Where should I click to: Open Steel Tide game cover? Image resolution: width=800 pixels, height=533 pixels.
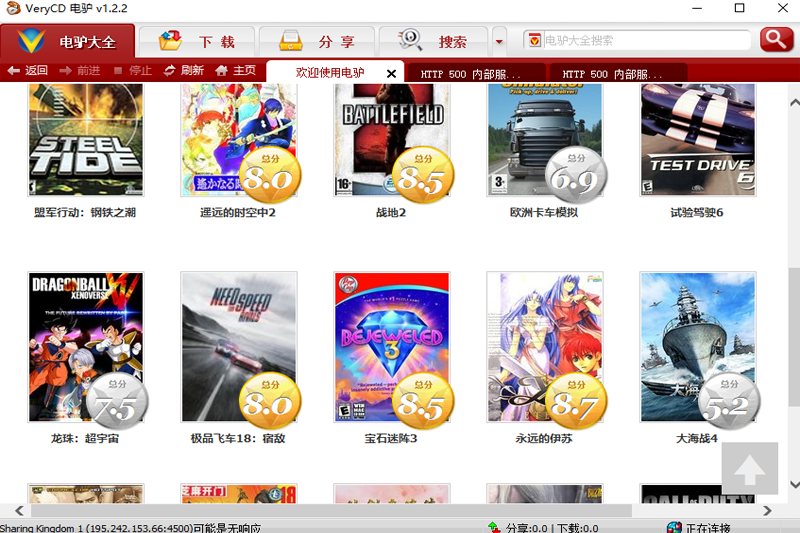86,140
